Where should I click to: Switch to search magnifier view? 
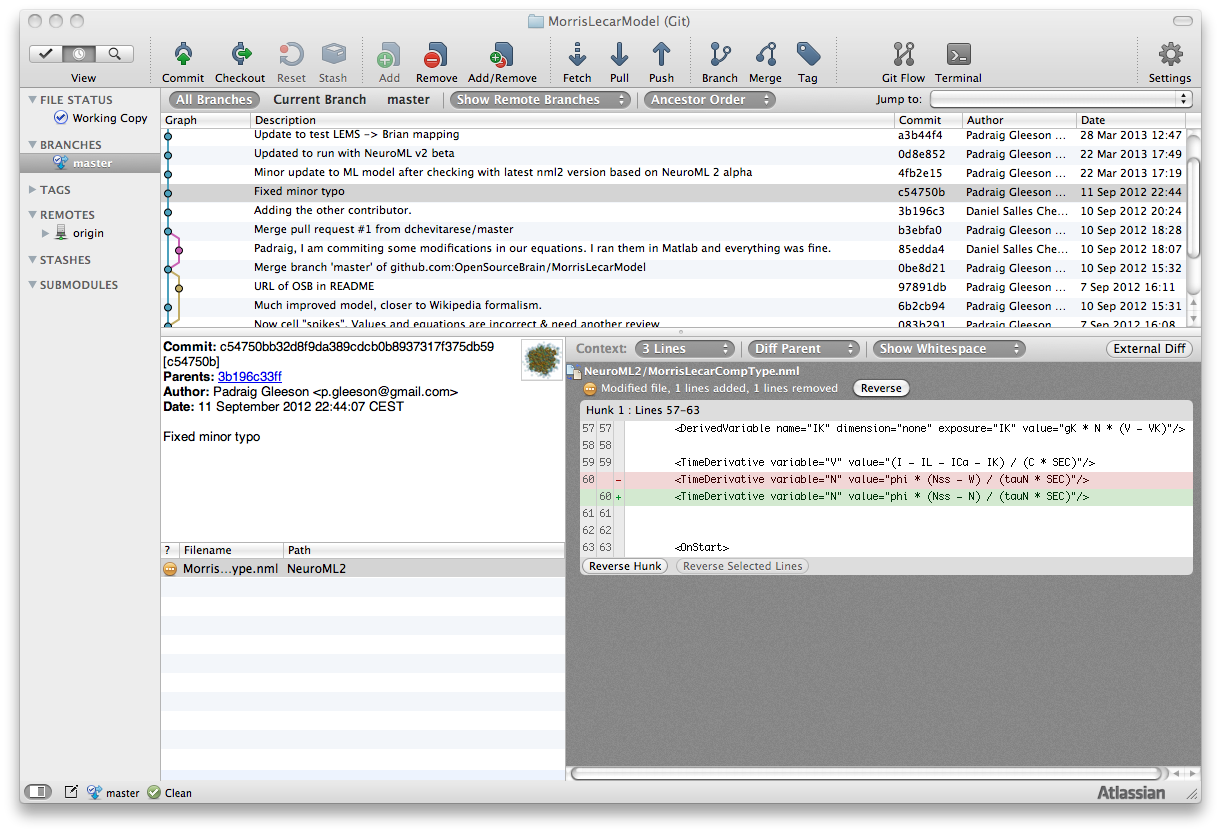pyautogui.click(x=116, y=54)
